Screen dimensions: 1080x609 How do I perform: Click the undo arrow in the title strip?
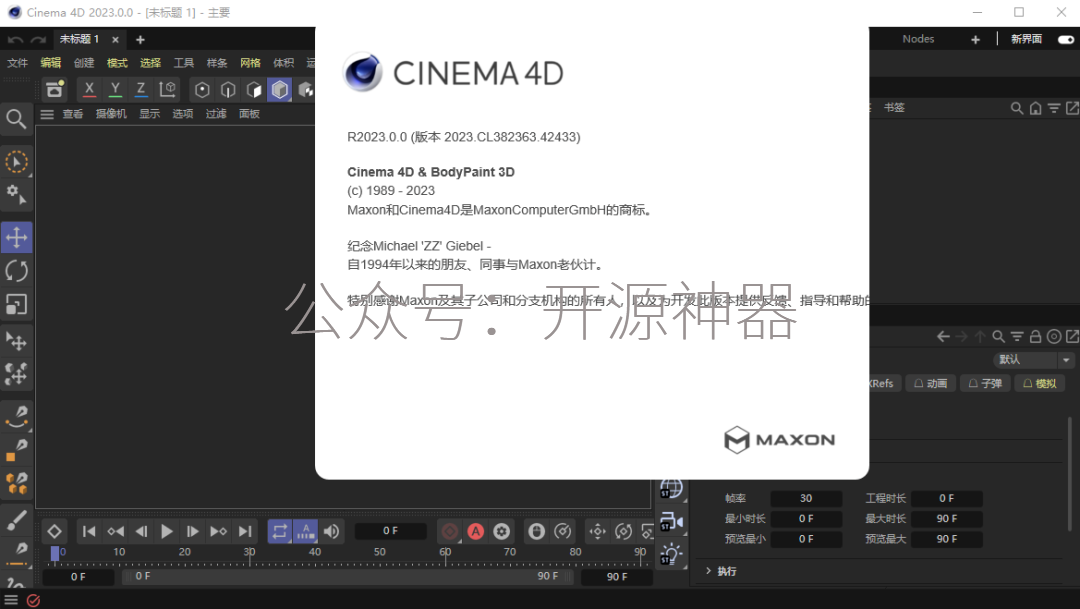point(15,40)
